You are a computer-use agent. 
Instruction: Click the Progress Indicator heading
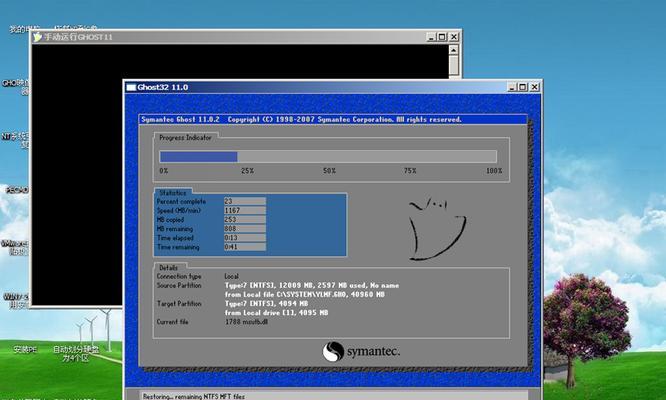[185, 138]
